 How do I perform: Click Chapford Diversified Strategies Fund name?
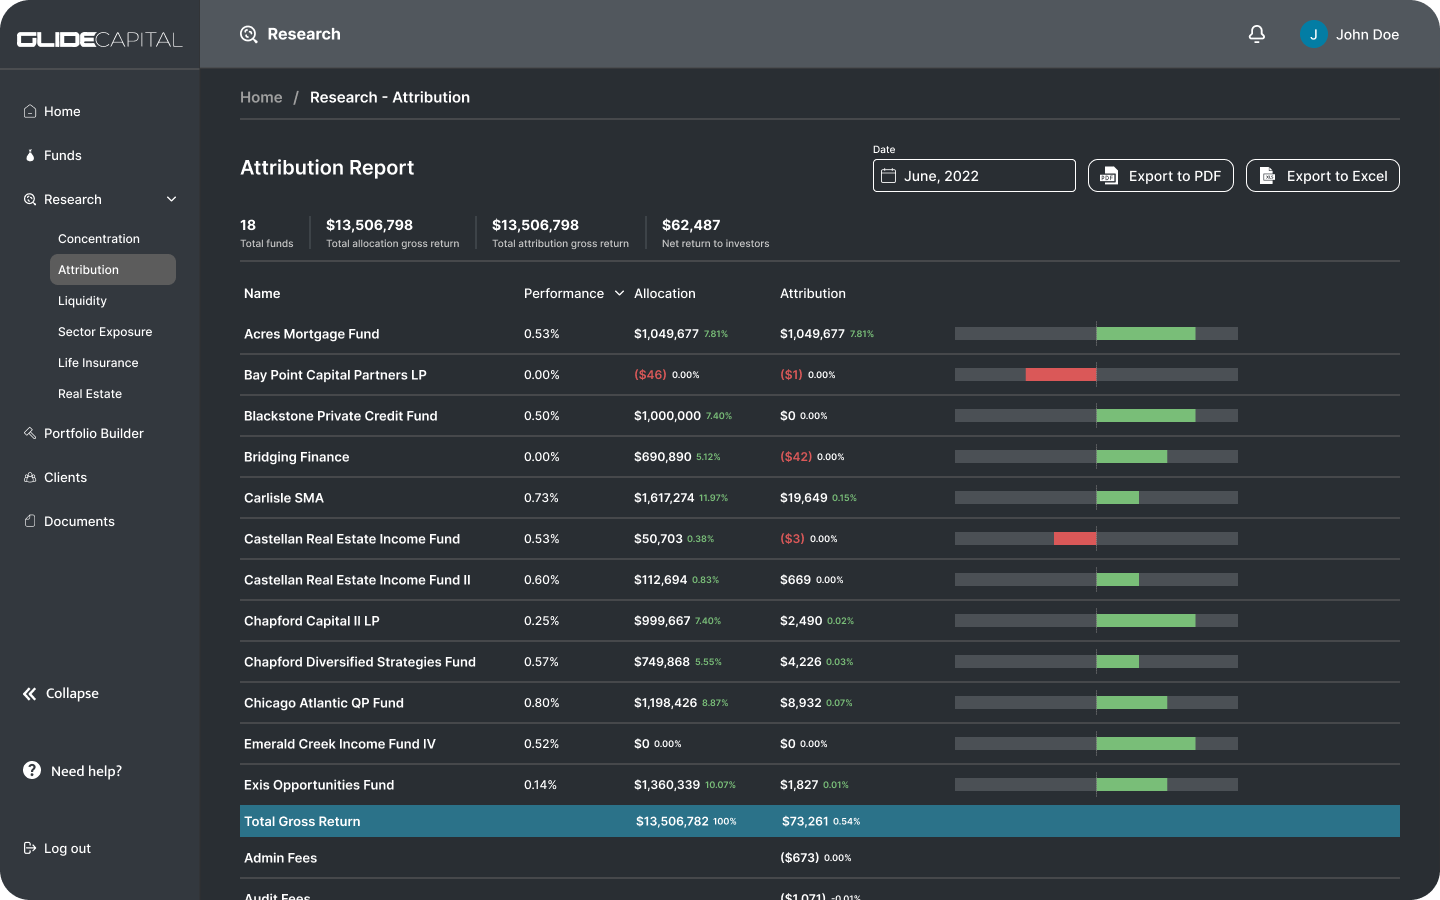[x=360, y=662]
